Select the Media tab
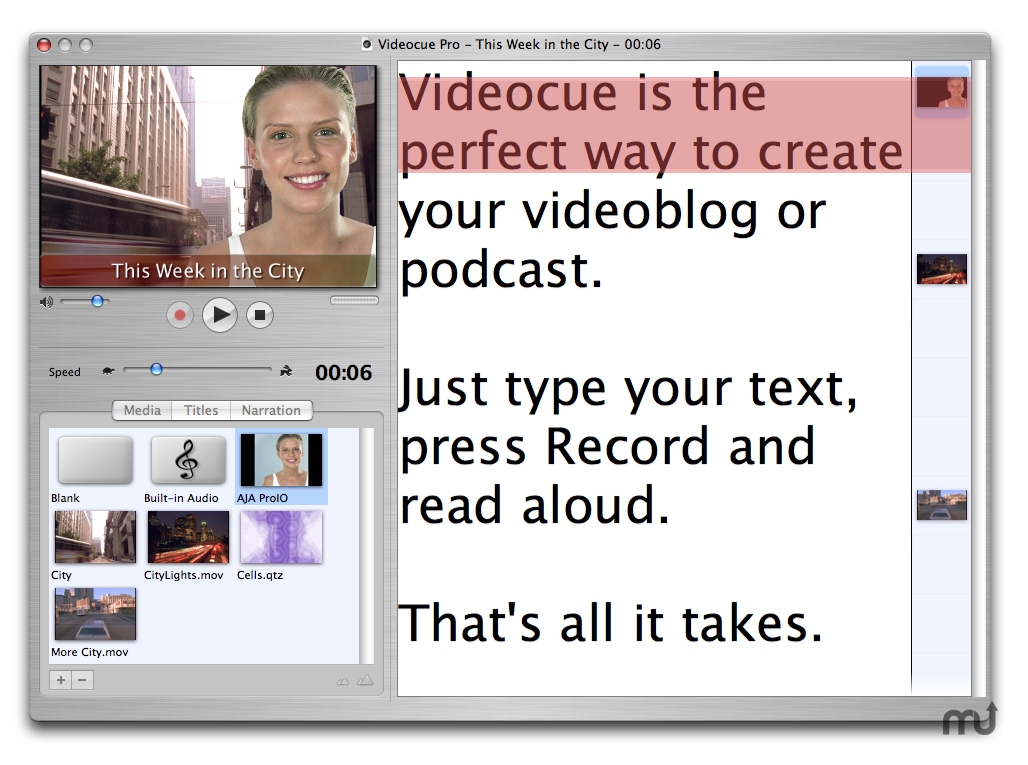This screenshot has height=765, width=1028. tap(141, 410)
